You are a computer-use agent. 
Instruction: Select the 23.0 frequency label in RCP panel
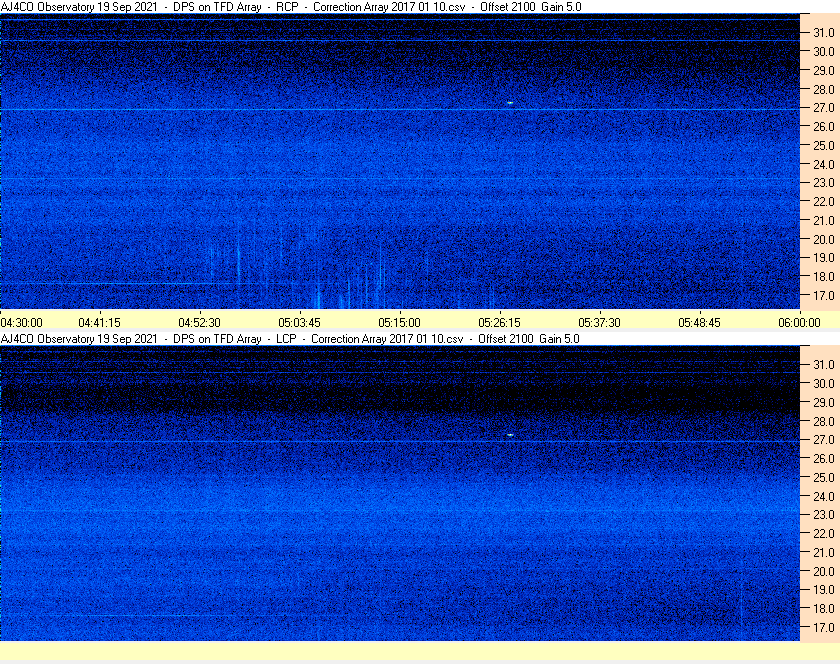point(824,183)
